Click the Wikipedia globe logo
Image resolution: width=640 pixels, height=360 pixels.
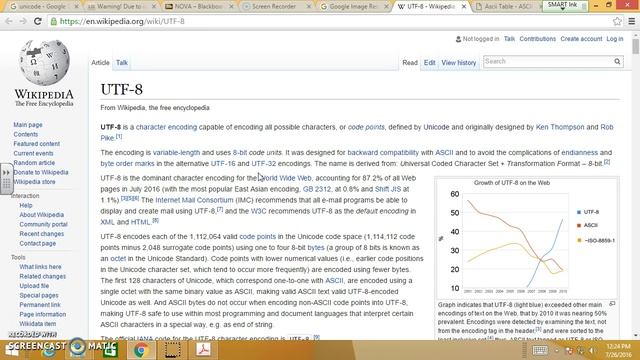(44, 62)
